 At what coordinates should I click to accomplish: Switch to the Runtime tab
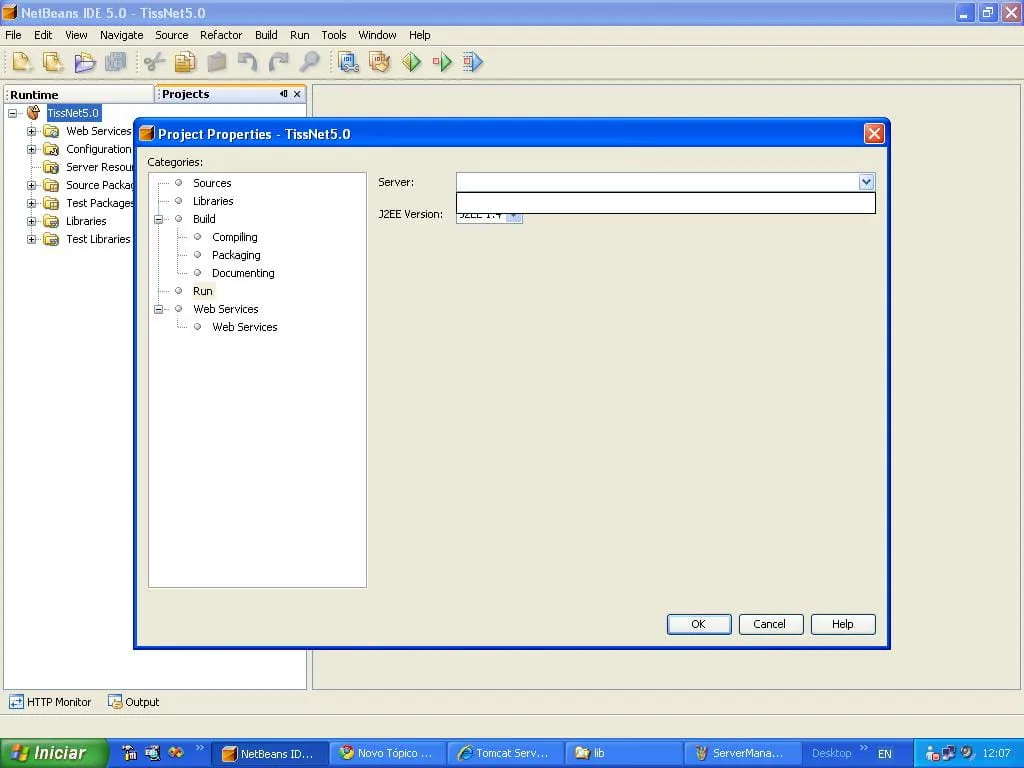pyautogui.click(x=35, y=95)
